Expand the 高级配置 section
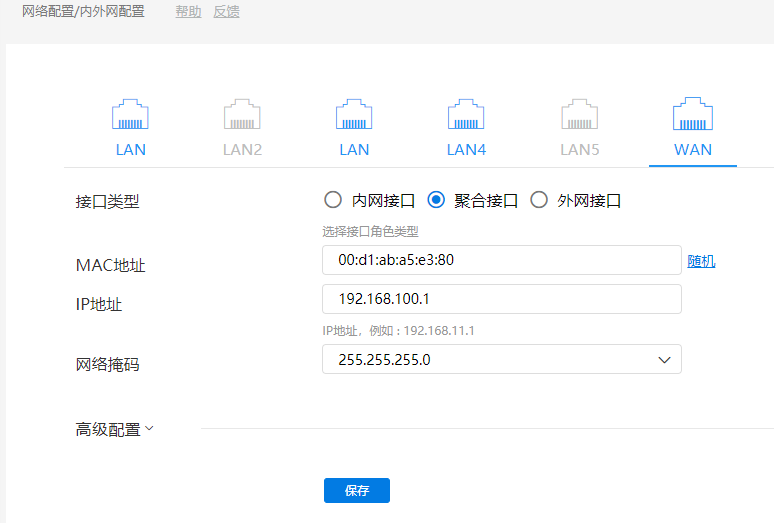The width and height of the screenshot is (774, 523). (115, 429)
